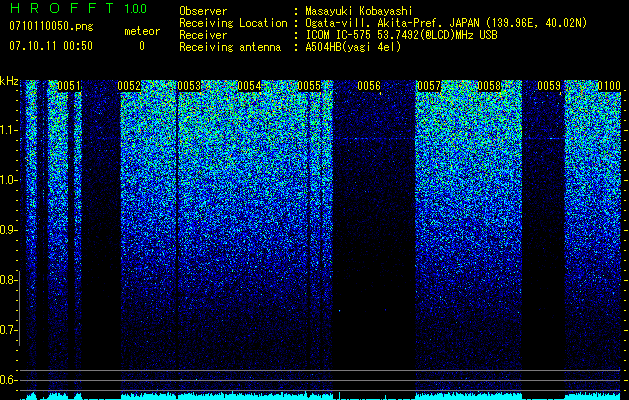This screenshot has height=400, width=629.
Task: Click the Observer label
Action: pos(203,11)
